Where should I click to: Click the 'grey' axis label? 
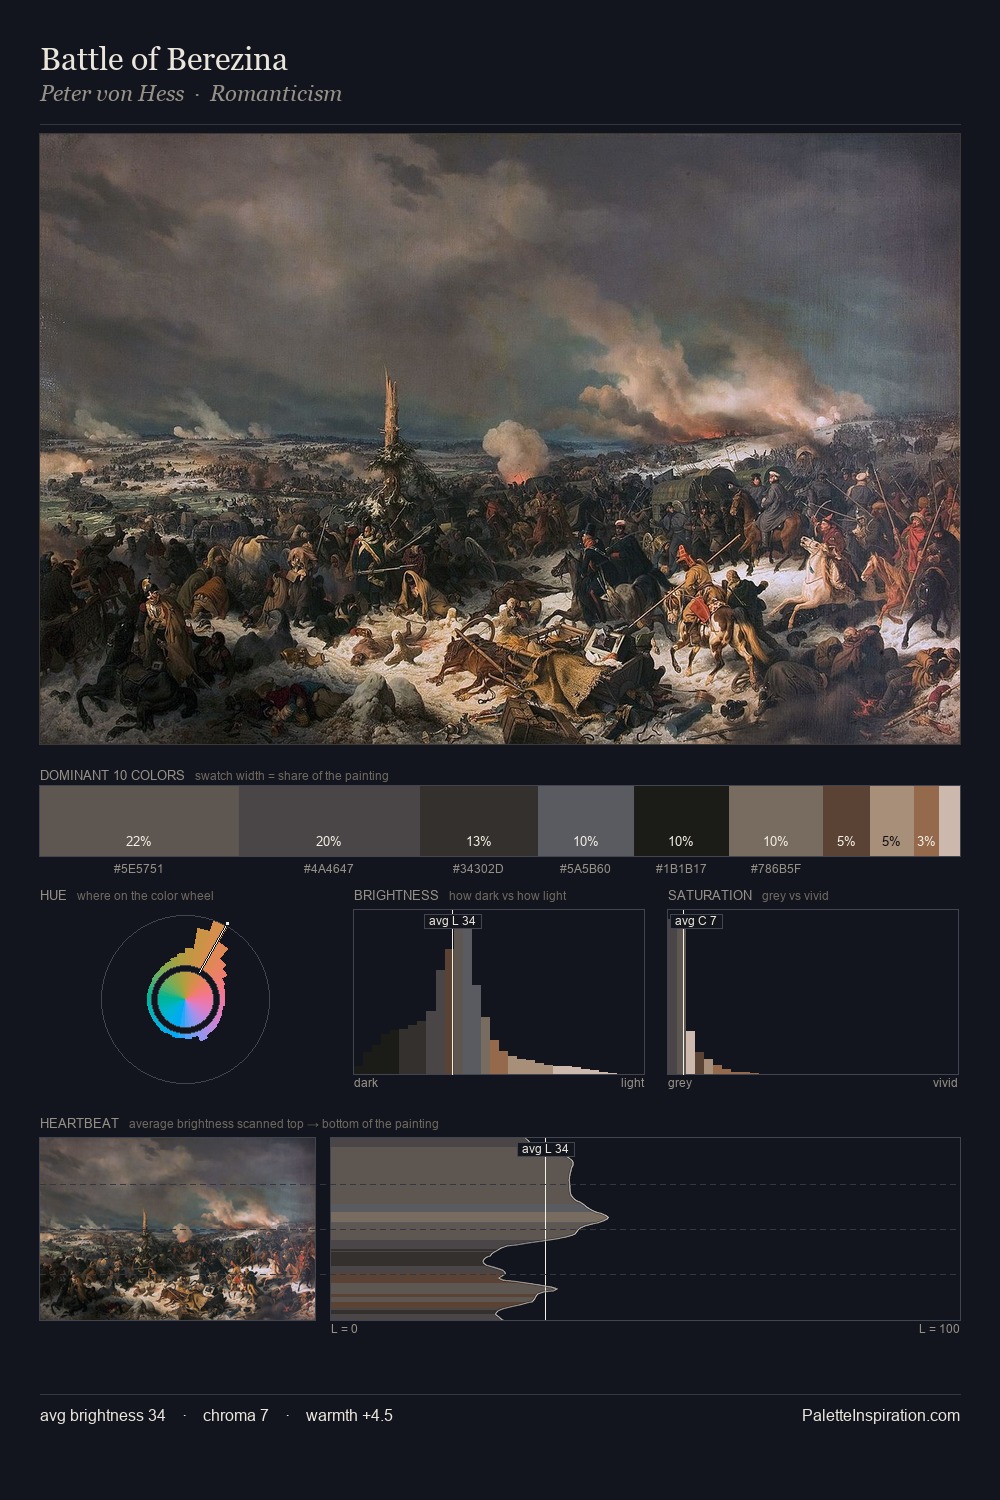tap(680, 1083)
